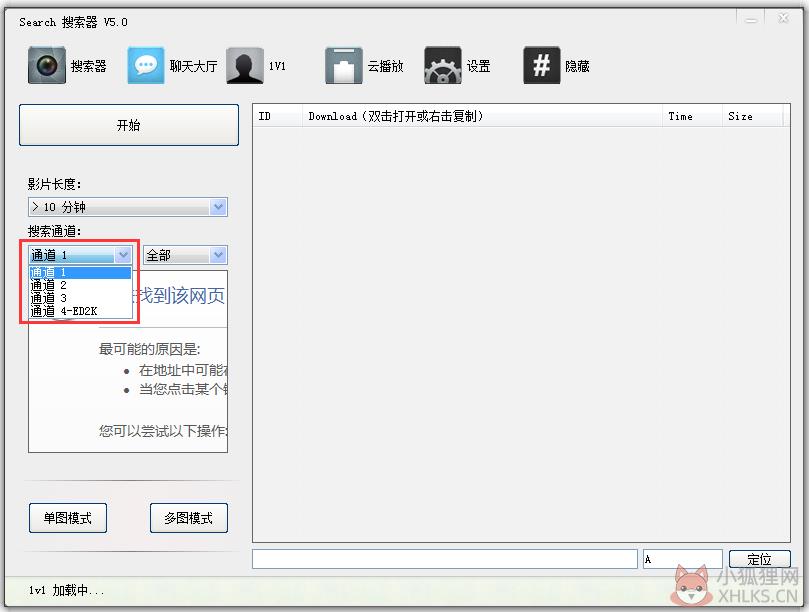Click the 定位 button
This screenshot has height=612, width=809.
pyautogui.click(x=759, y=559)
